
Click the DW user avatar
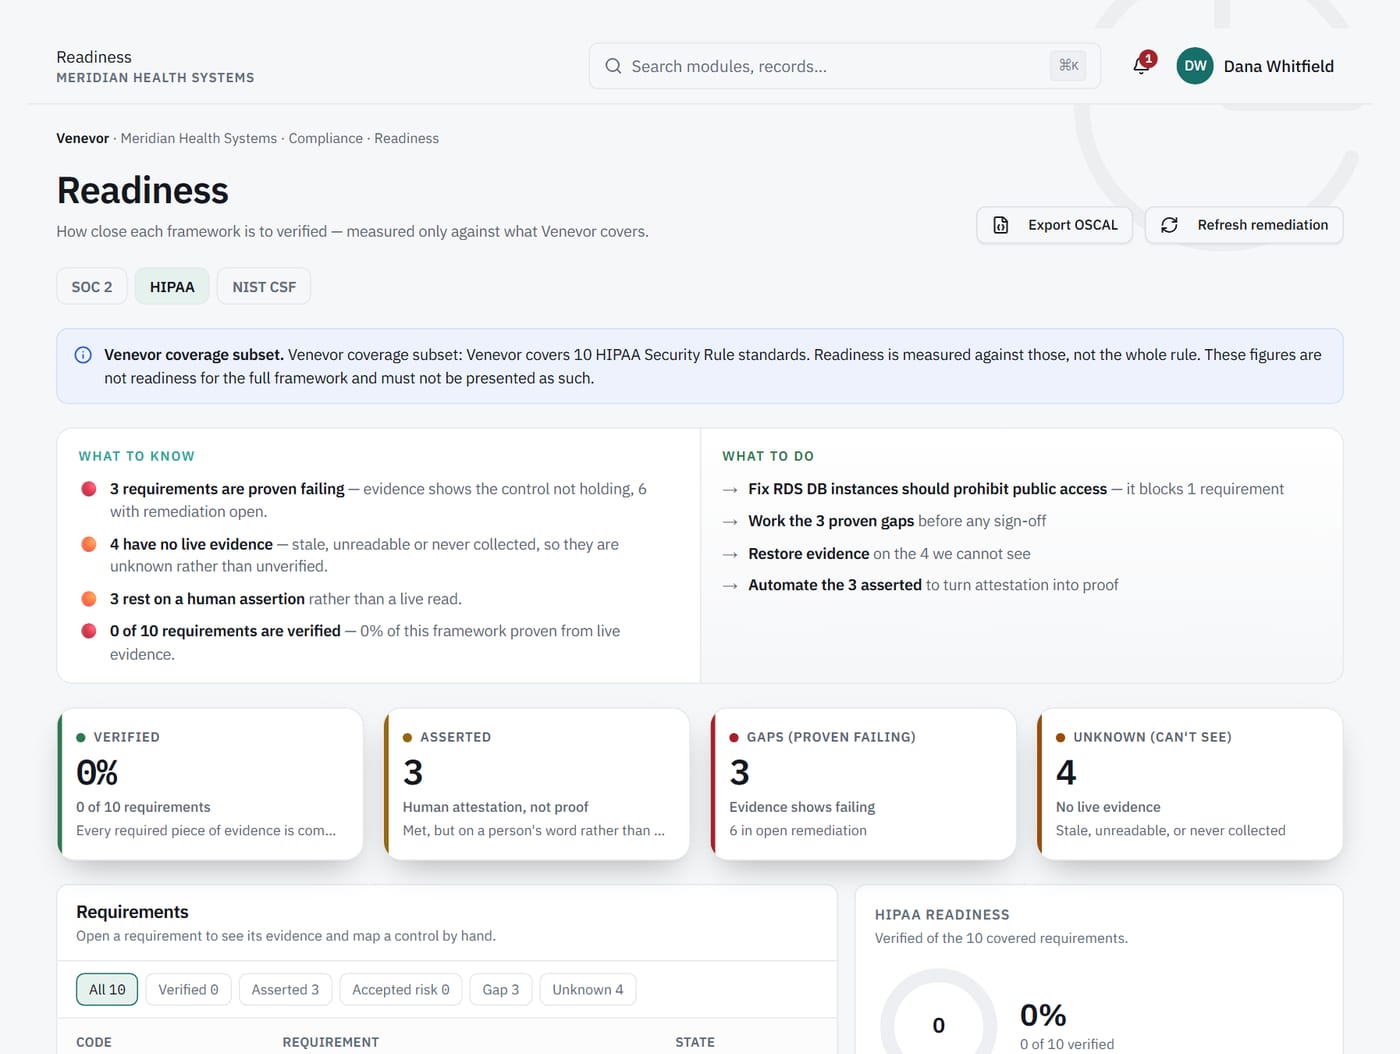coord(1194,66)
